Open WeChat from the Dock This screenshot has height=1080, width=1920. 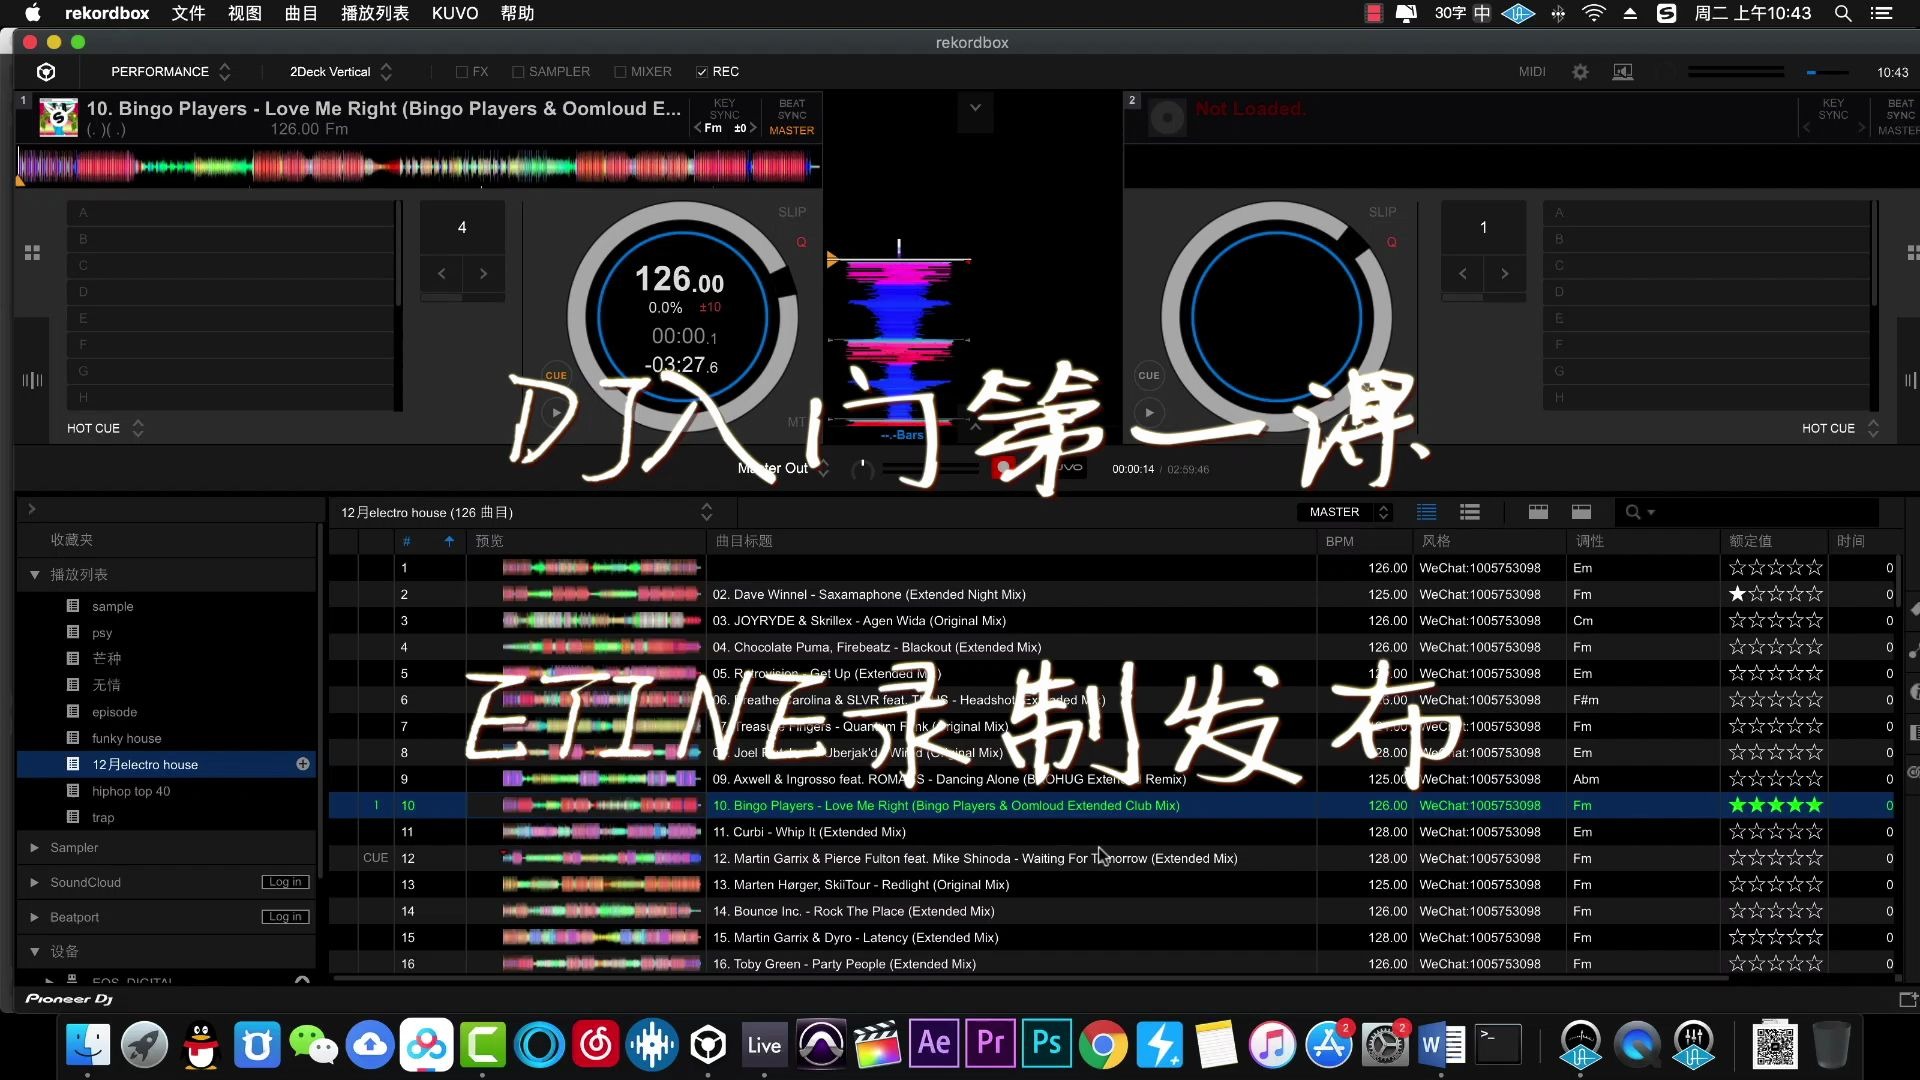(x=313, y=1045)
